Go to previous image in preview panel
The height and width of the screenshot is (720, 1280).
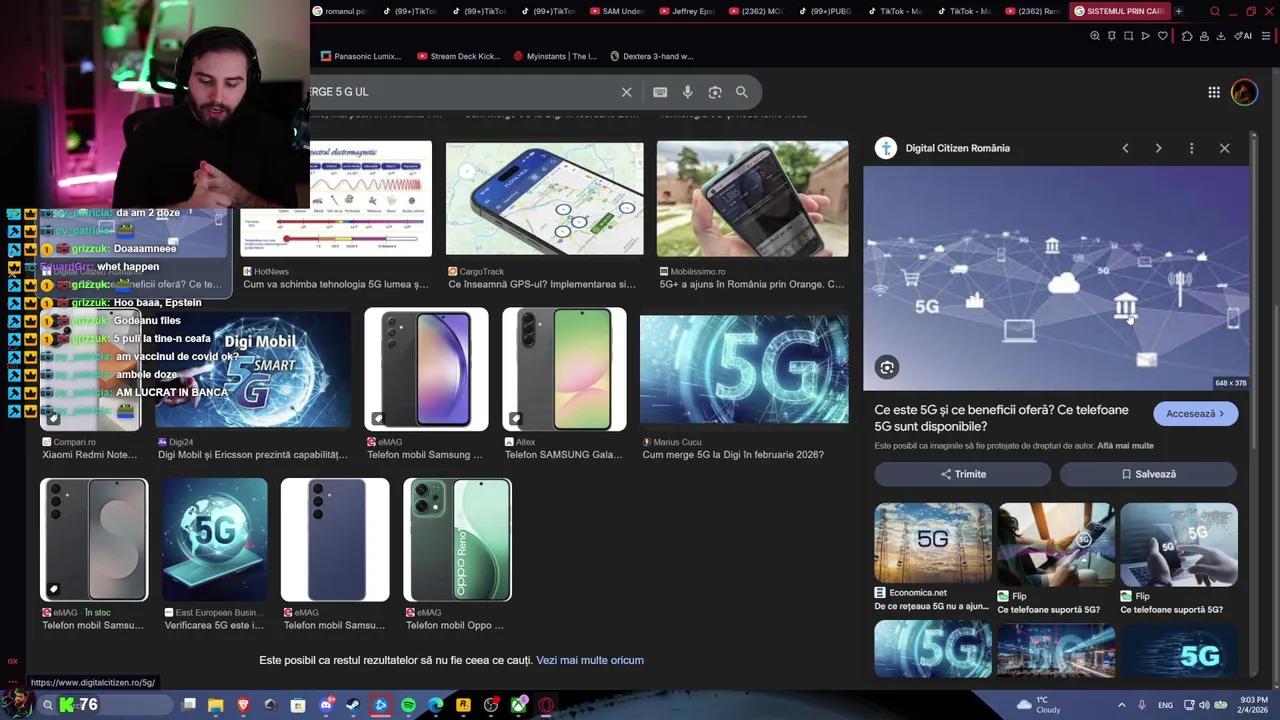(1125, 148)
